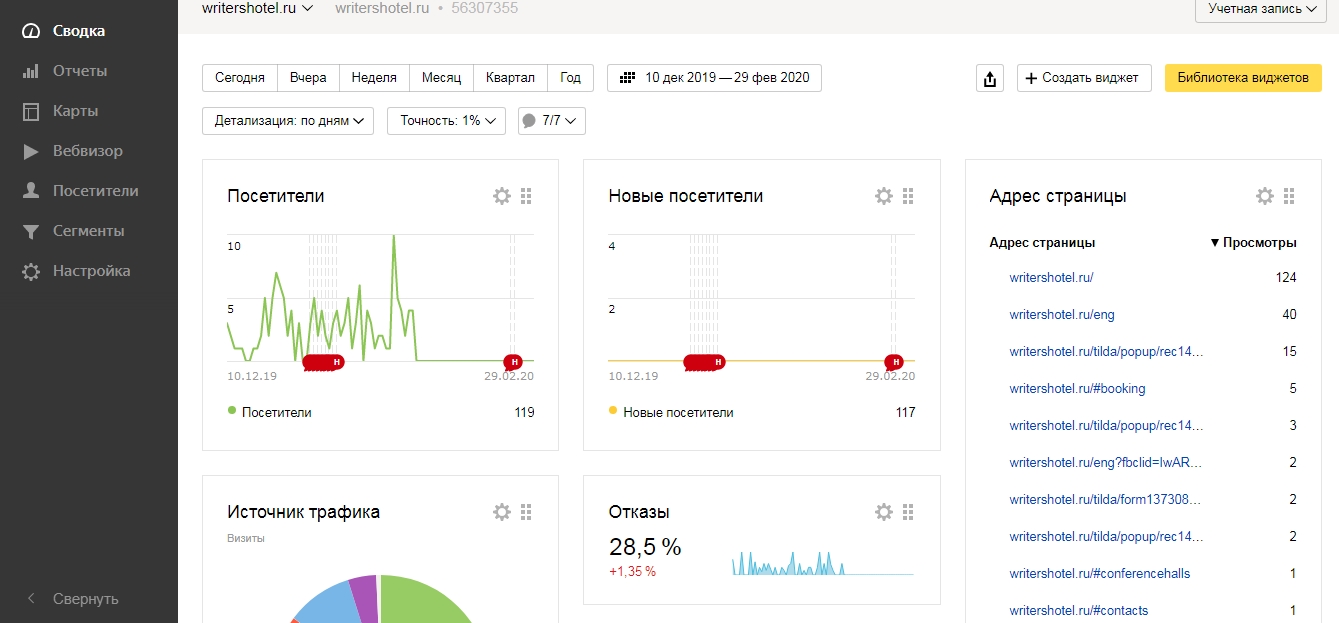Select the Сегодня period tab
The height and width of the screenshot is (623, 1339).
[240, 78]
